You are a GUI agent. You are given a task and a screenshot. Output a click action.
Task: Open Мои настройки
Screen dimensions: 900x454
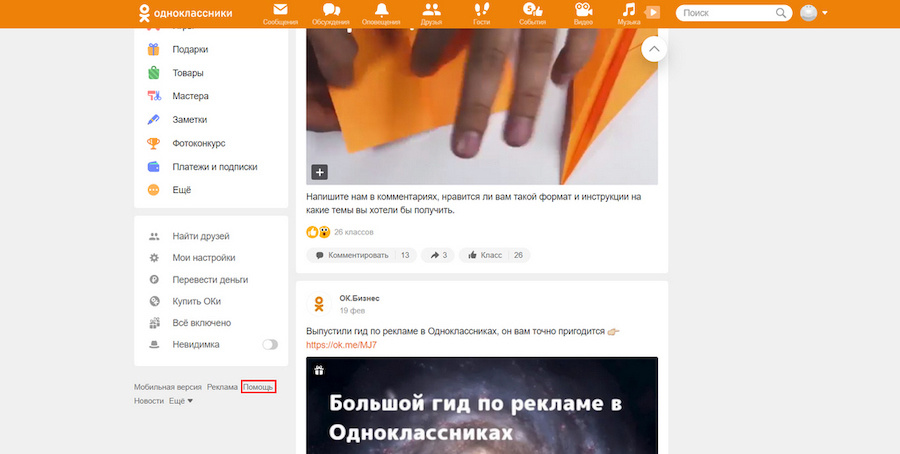(x=204, y=258)
